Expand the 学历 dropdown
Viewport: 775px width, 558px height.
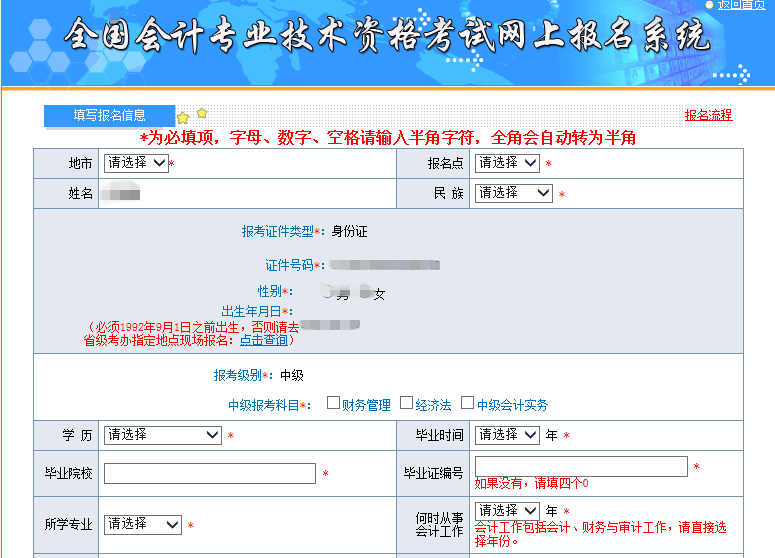tap(163, 435)
